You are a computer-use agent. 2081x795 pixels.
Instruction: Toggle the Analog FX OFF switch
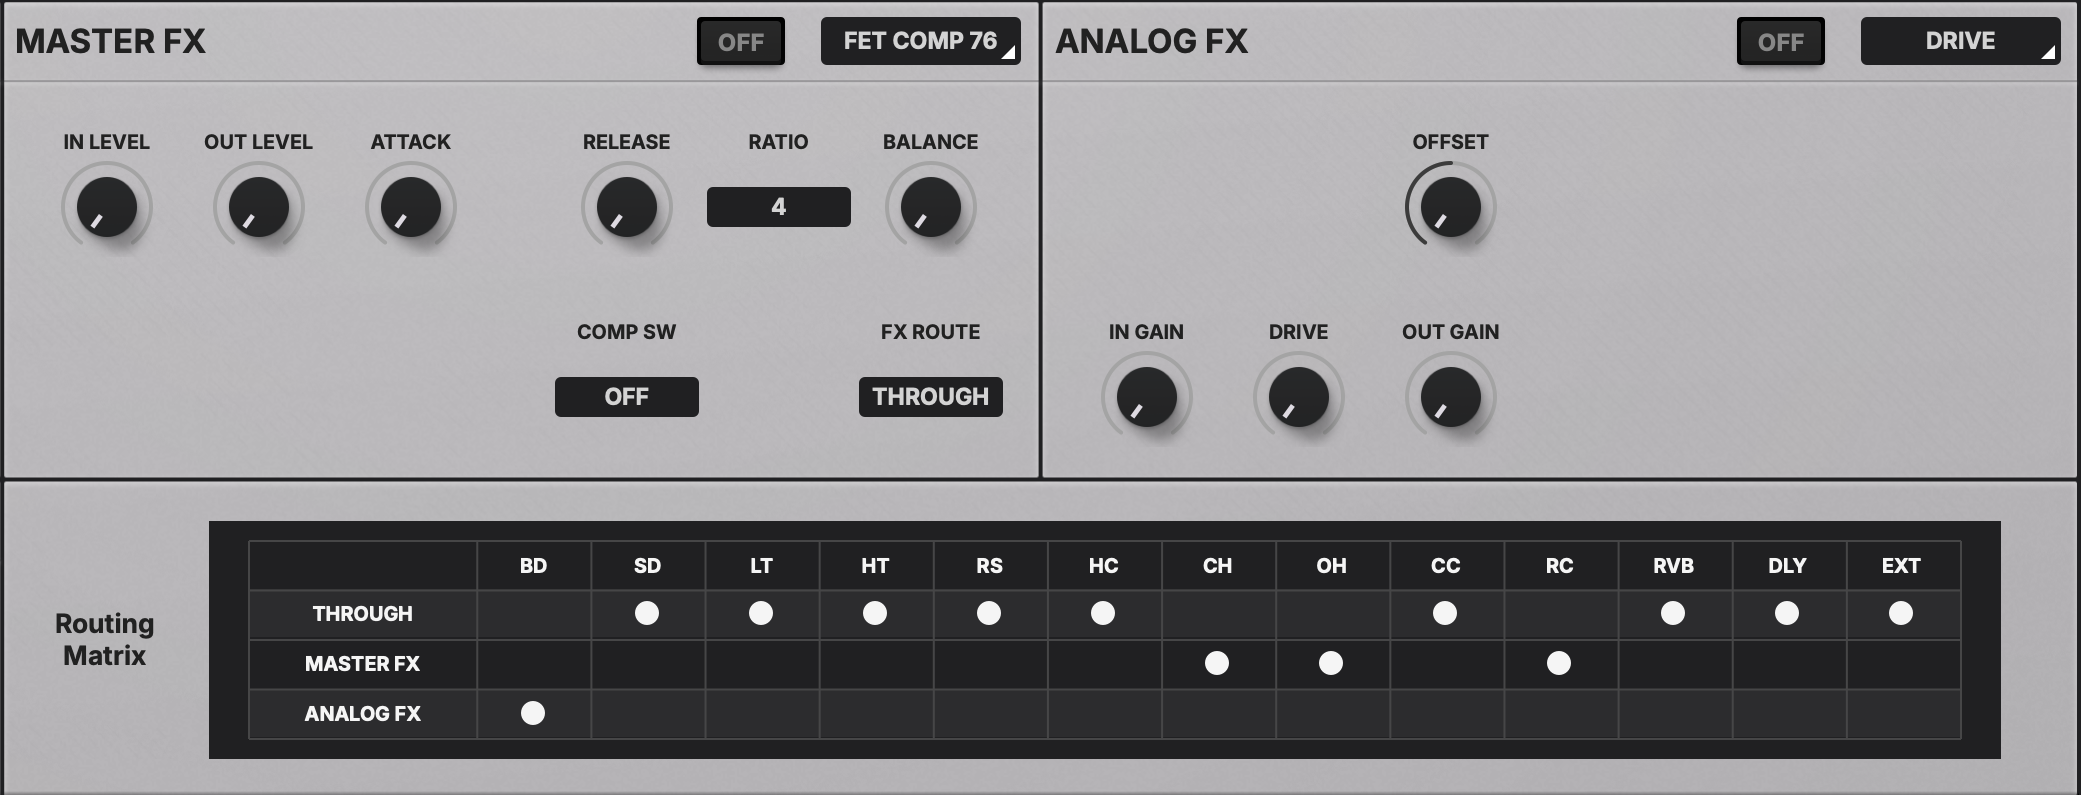pos(1781,42)
